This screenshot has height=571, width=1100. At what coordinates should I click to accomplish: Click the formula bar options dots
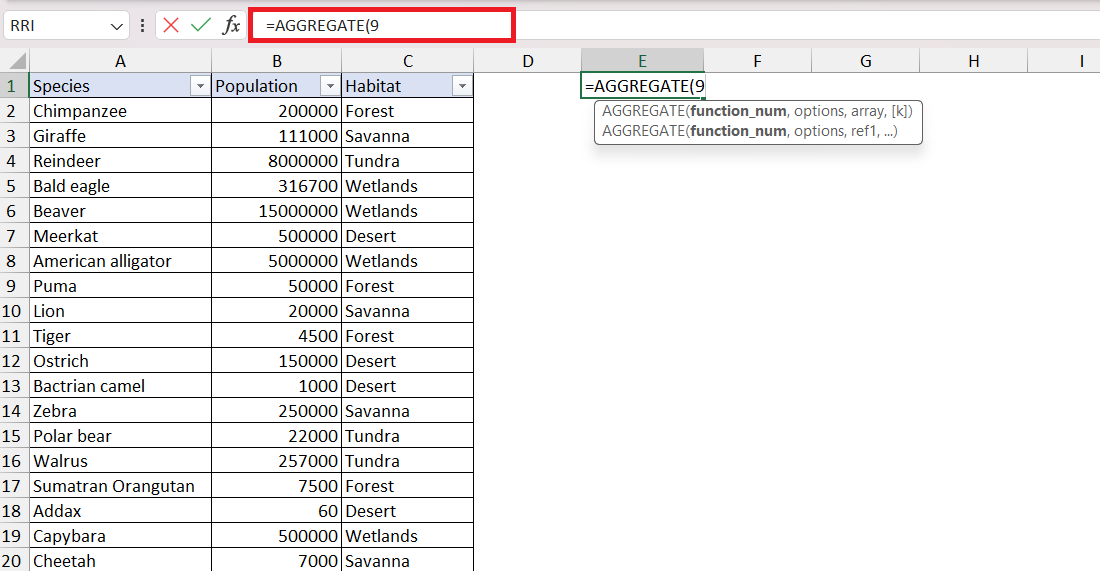point(142,25)
